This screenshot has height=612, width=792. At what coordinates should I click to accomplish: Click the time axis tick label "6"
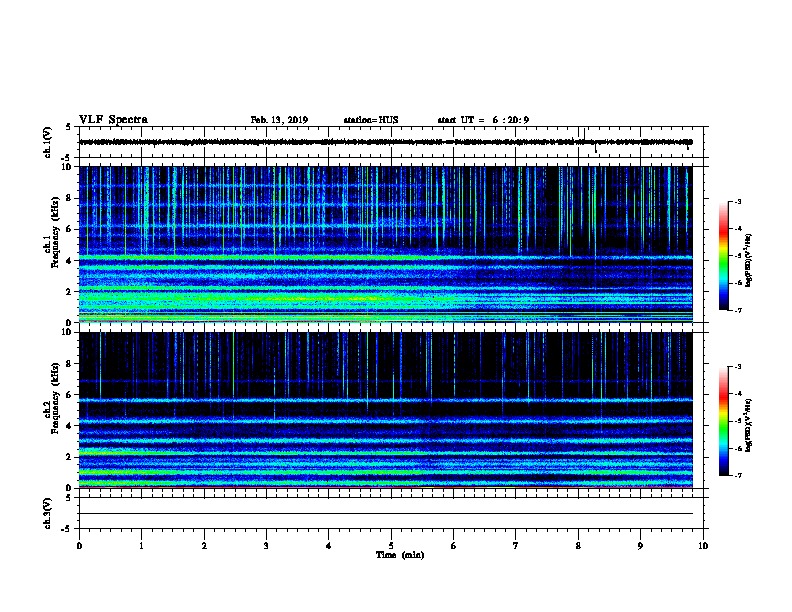tap(453, 546)
